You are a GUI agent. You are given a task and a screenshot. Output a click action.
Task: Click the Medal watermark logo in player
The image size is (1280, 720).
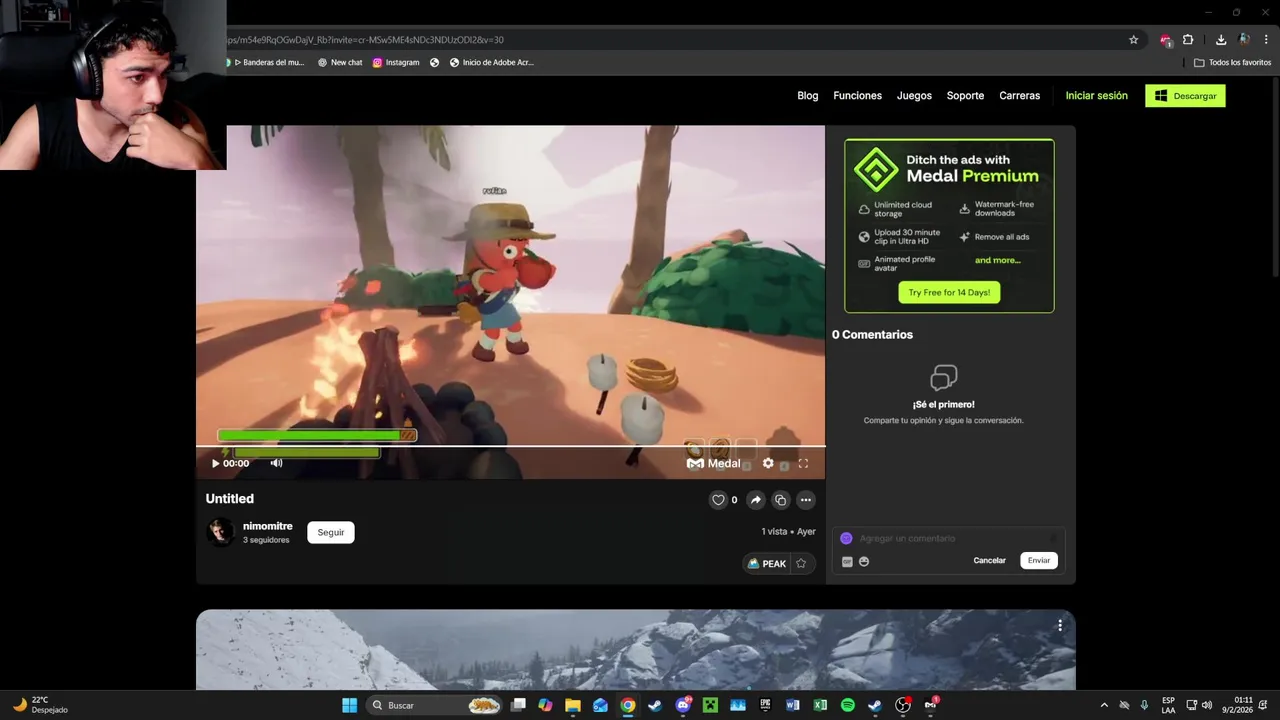713,463
